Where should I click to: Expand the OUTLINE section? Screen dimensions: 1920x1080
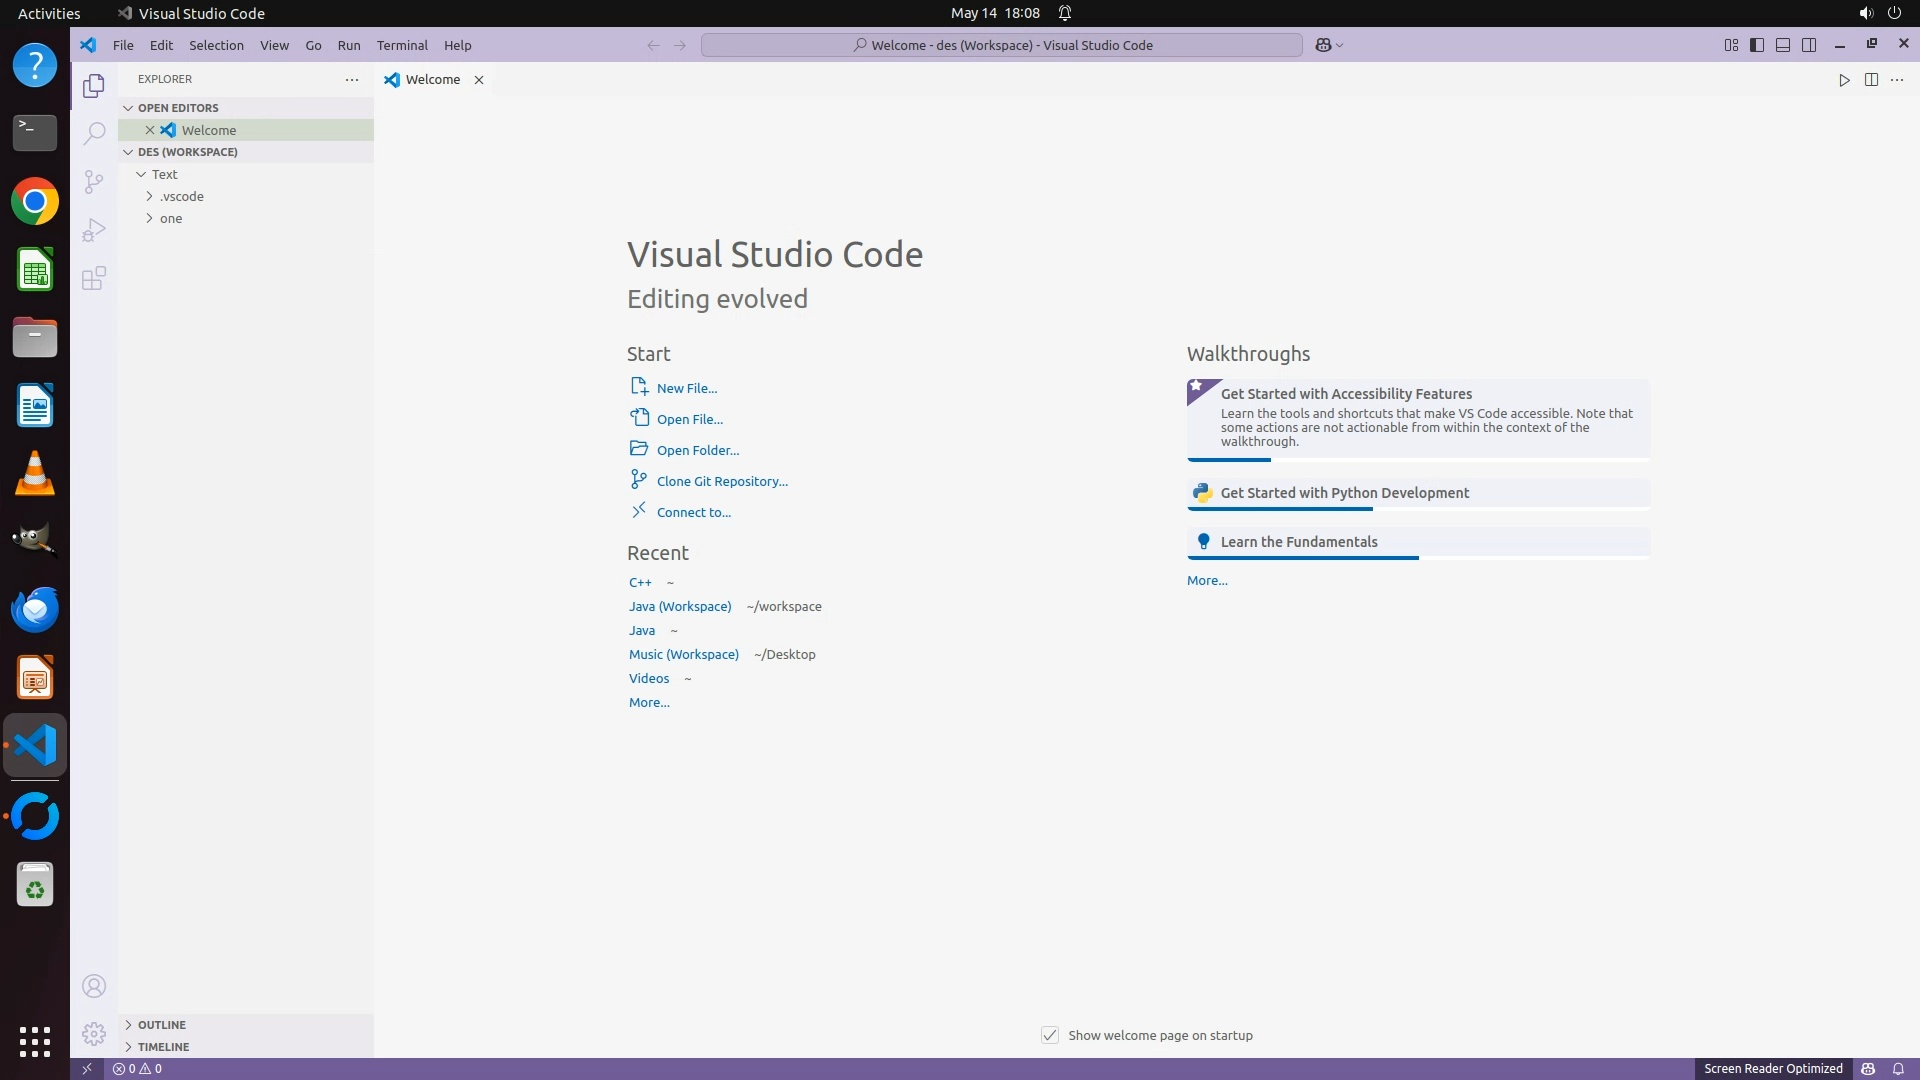point(161,1025)
